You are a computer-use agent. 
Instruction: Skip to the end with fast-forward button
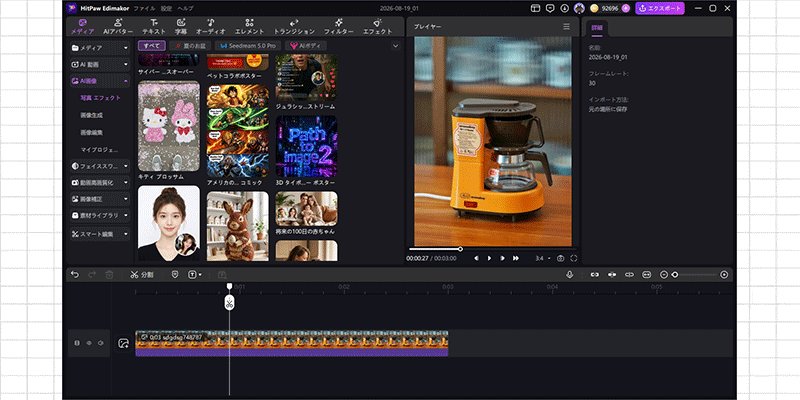pyautogui.click(x=516, y=258)
